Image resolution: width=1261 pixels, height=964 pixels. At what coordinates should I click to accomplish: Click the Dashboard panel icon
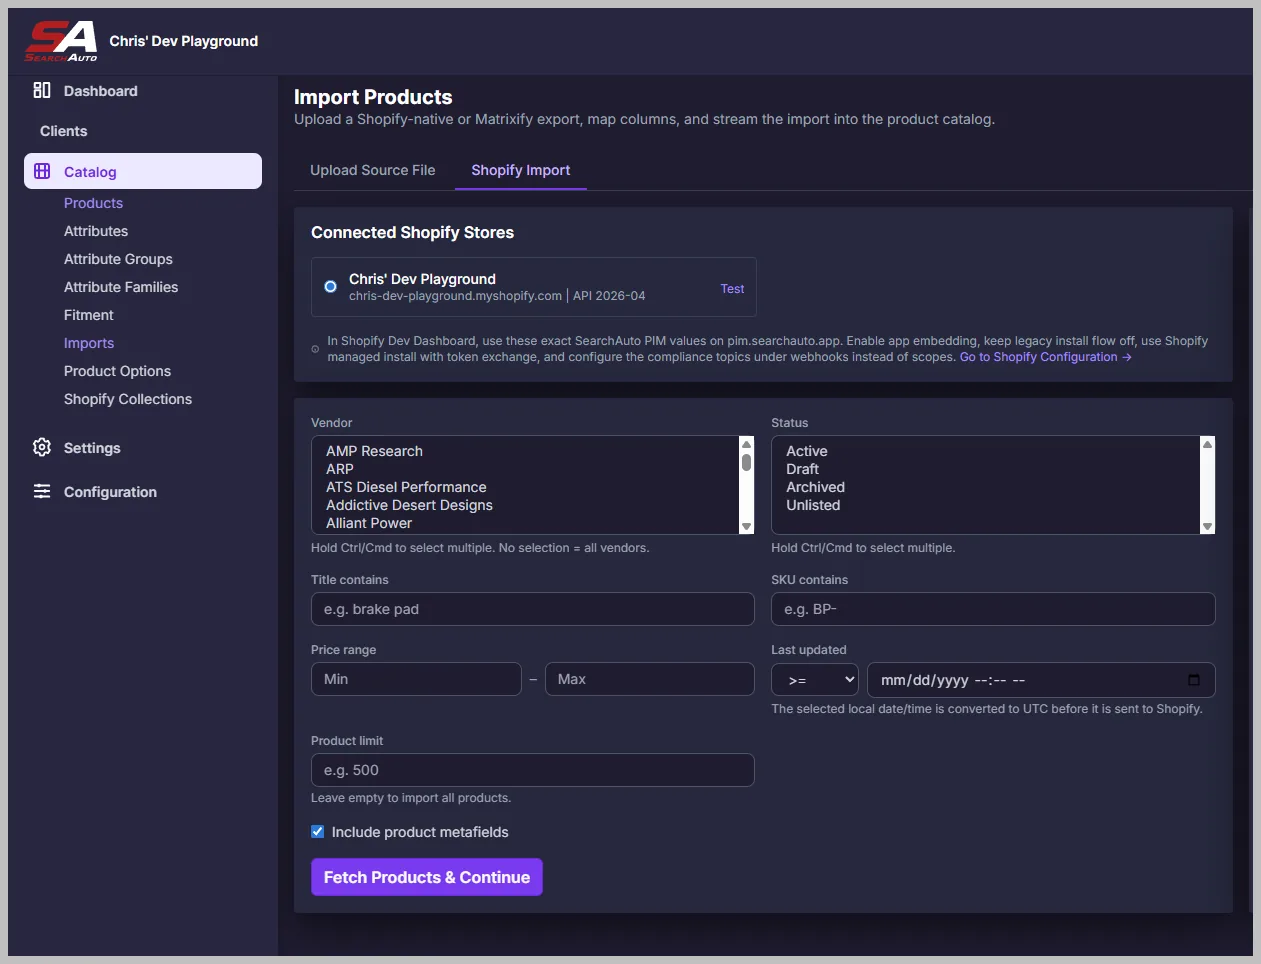point(42,90)
